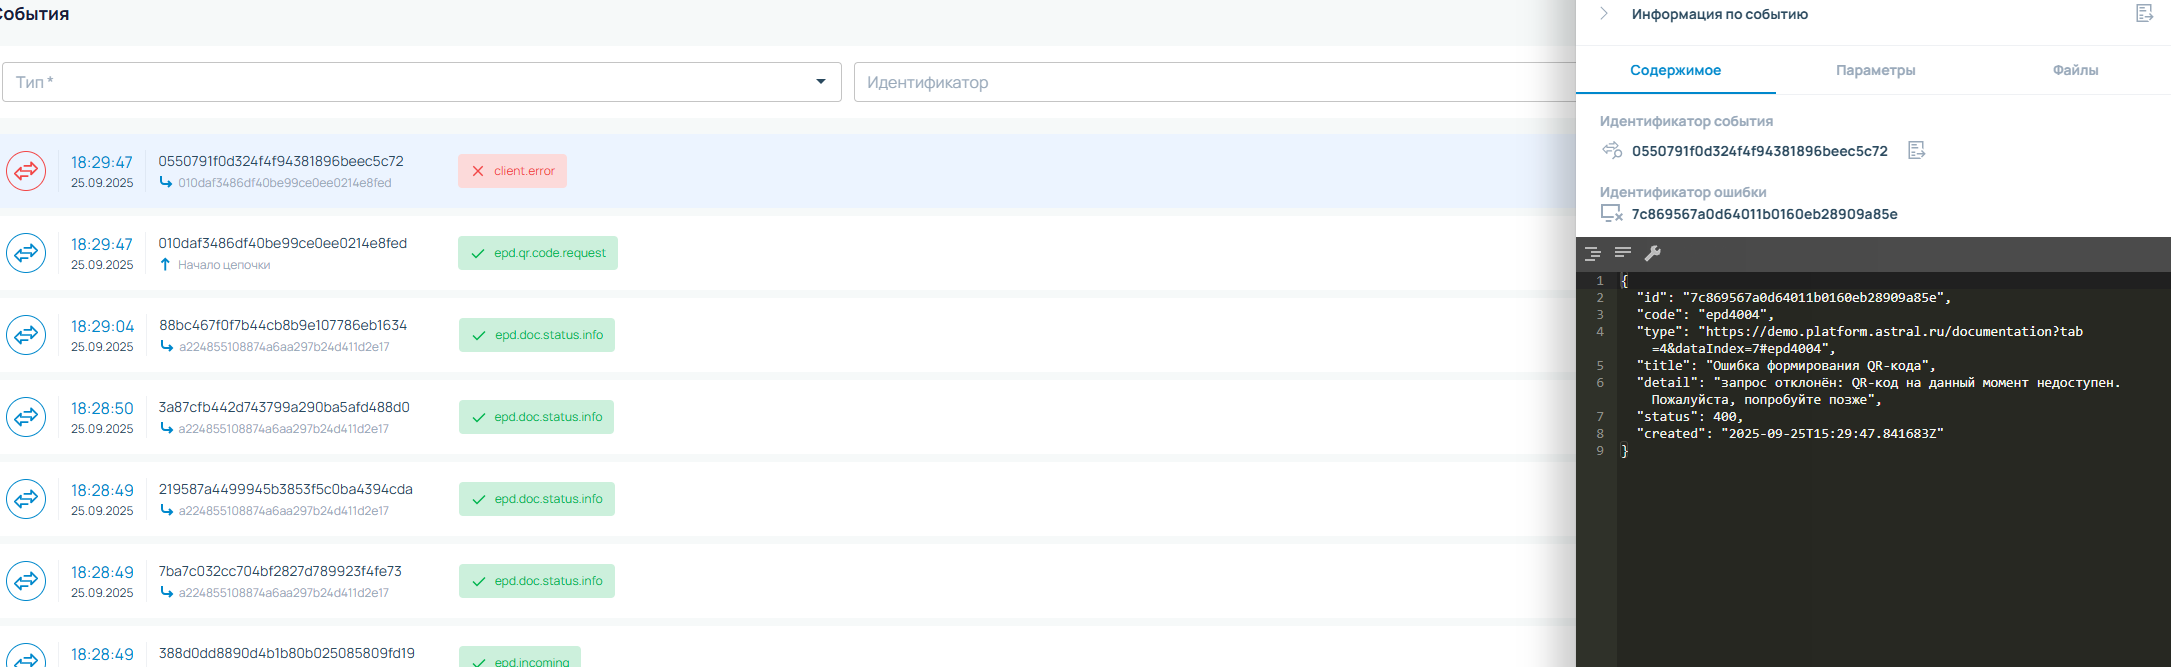Select event ID 7ba7c032cc704bf2827d789923f4fe73
This screenshot has width=2171, height=667.
280,571
